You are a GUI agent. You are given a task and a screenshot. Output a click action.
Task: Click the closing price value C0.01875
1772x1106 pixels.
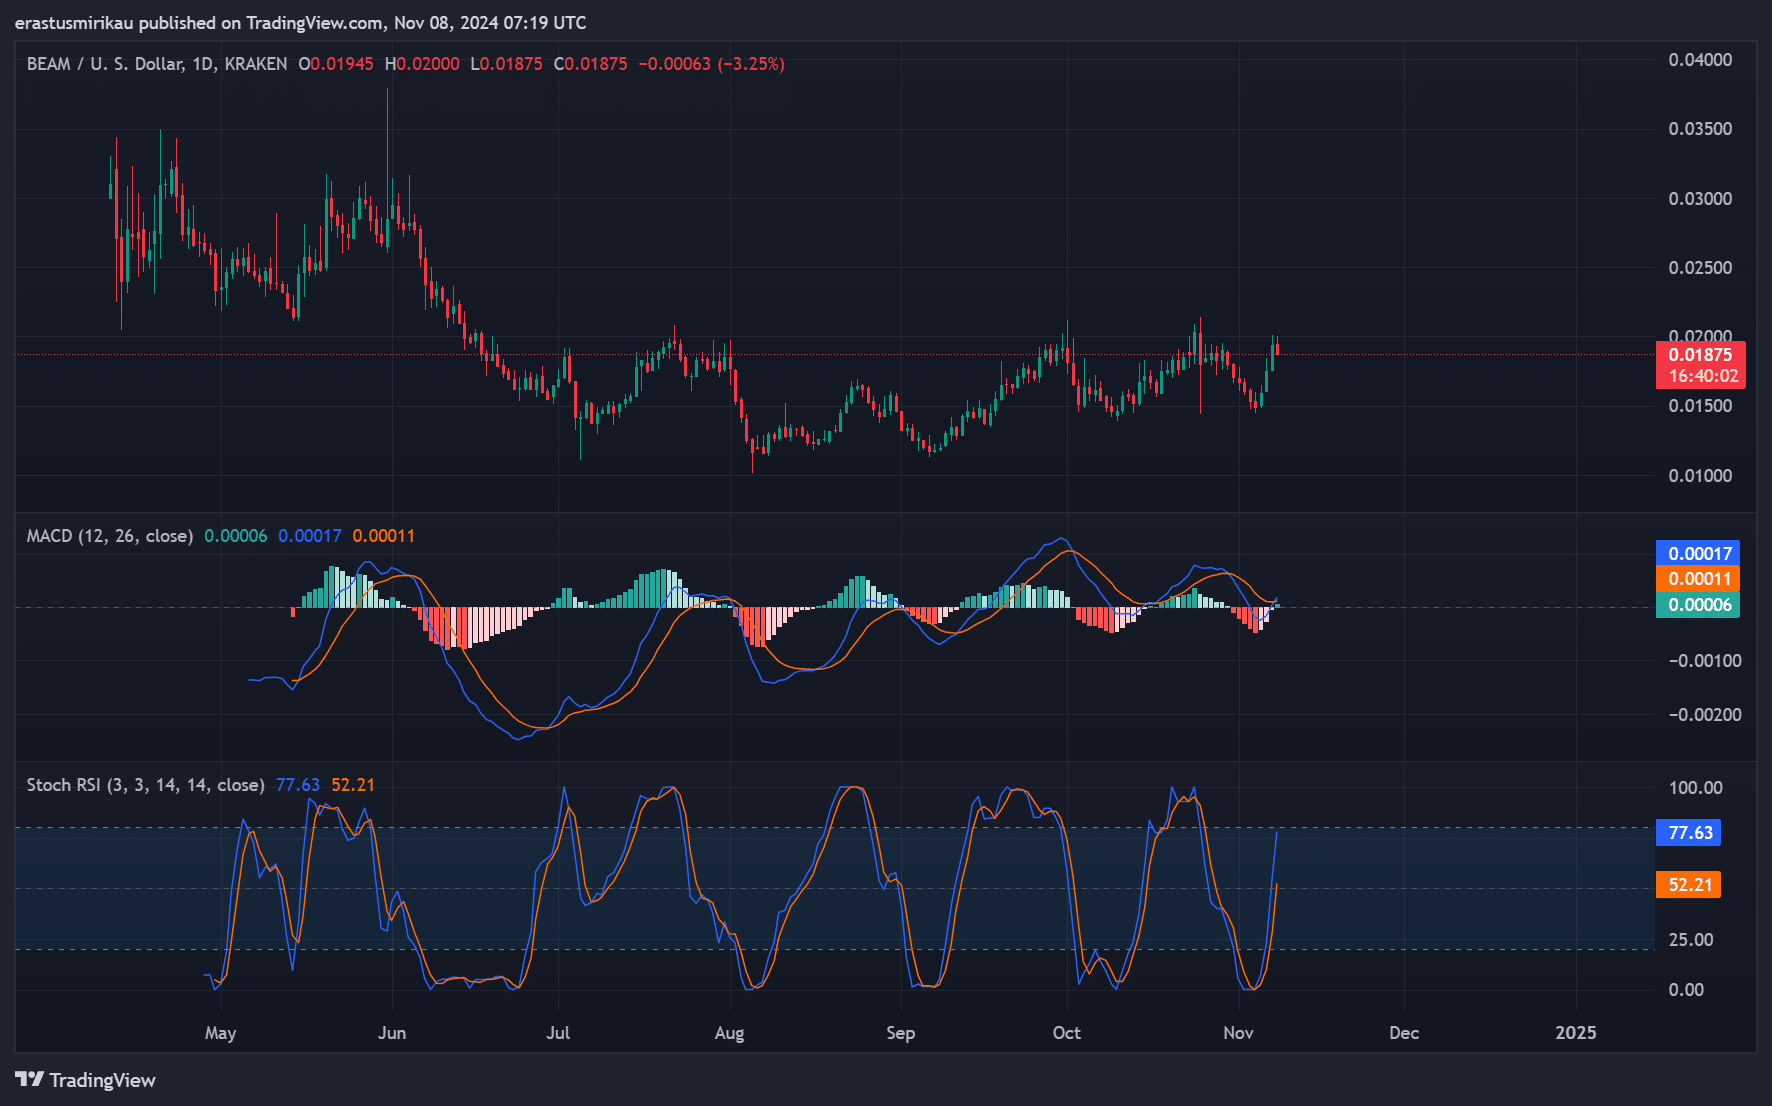pyautogui.click(x=590, y=64)
